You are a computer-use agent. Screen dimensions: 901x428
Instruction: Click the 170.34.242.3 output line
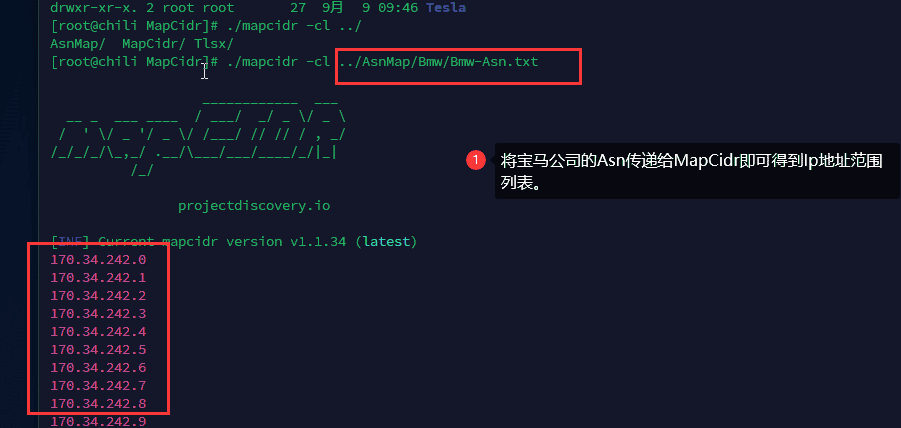[x=98, y=314]
